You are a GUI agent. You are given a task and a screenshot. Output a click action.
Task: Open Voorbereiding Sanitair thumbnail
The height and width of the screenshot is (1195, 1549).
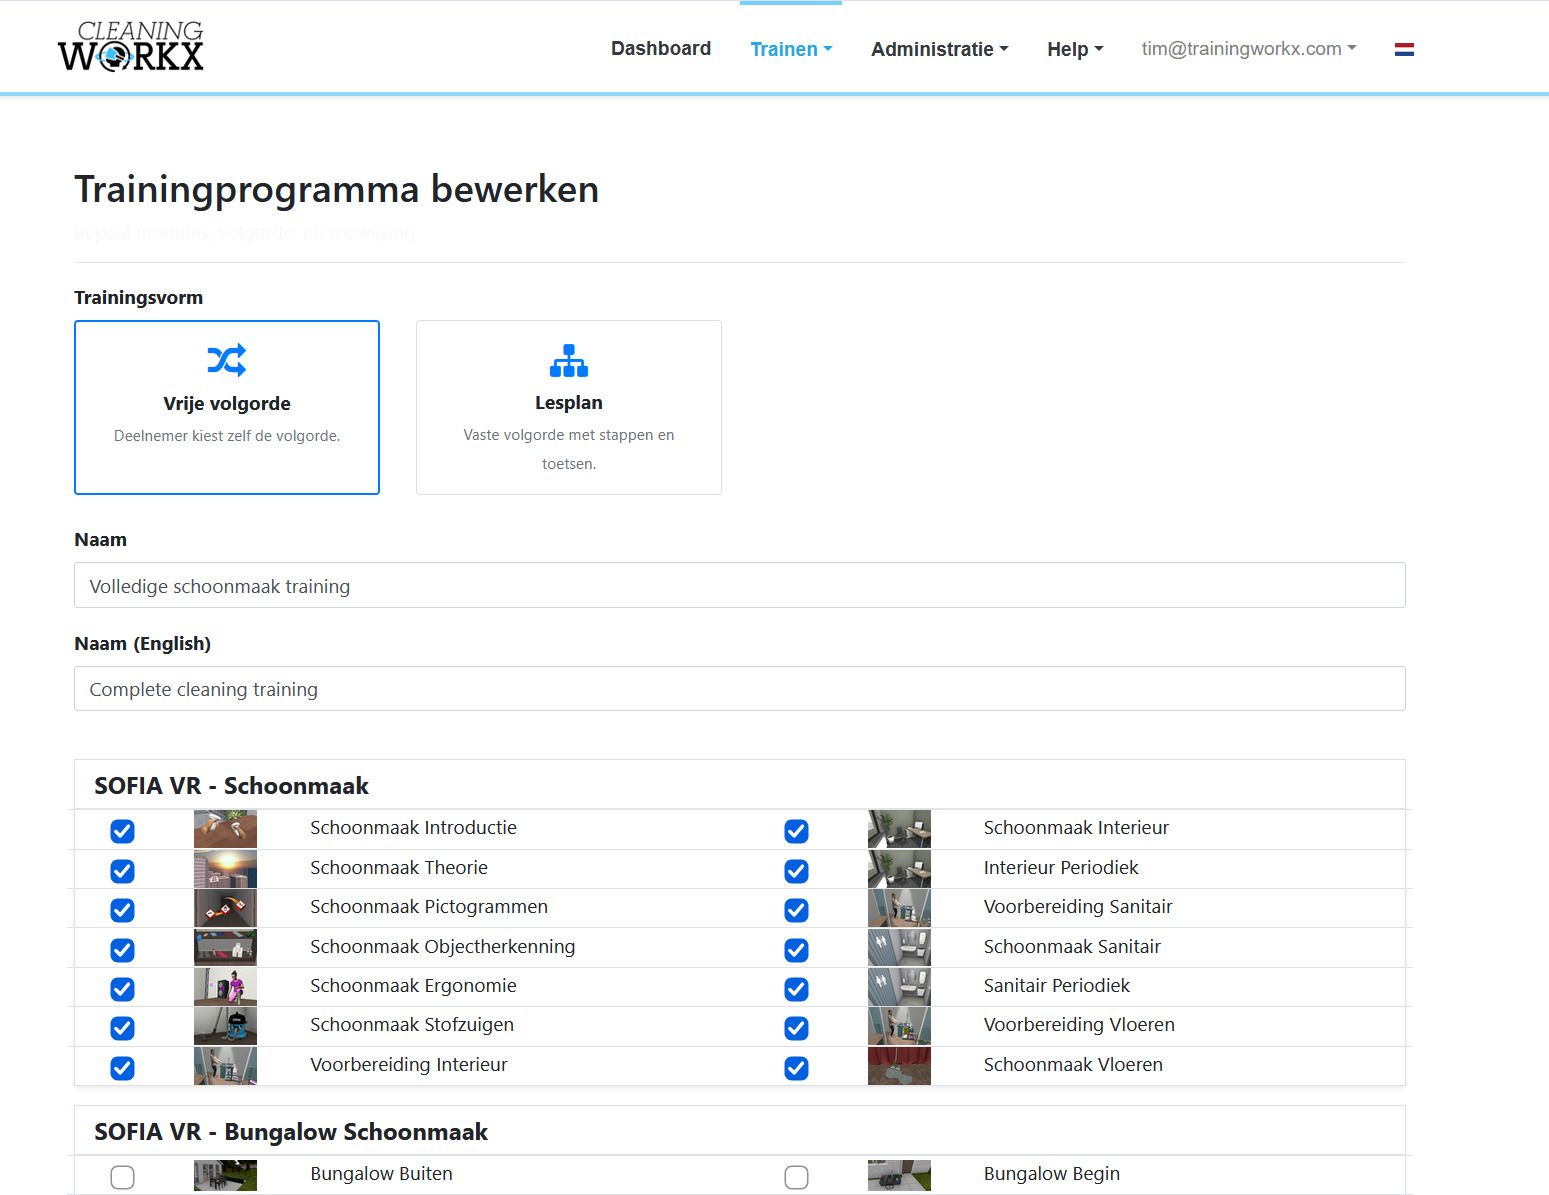tap(899, 908)
